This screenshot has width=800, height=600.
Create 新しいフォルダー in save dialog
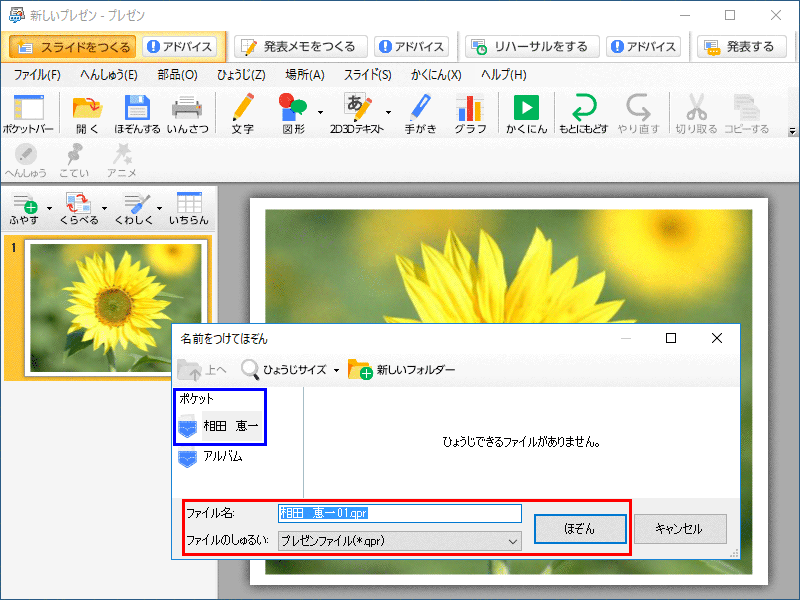401,369
